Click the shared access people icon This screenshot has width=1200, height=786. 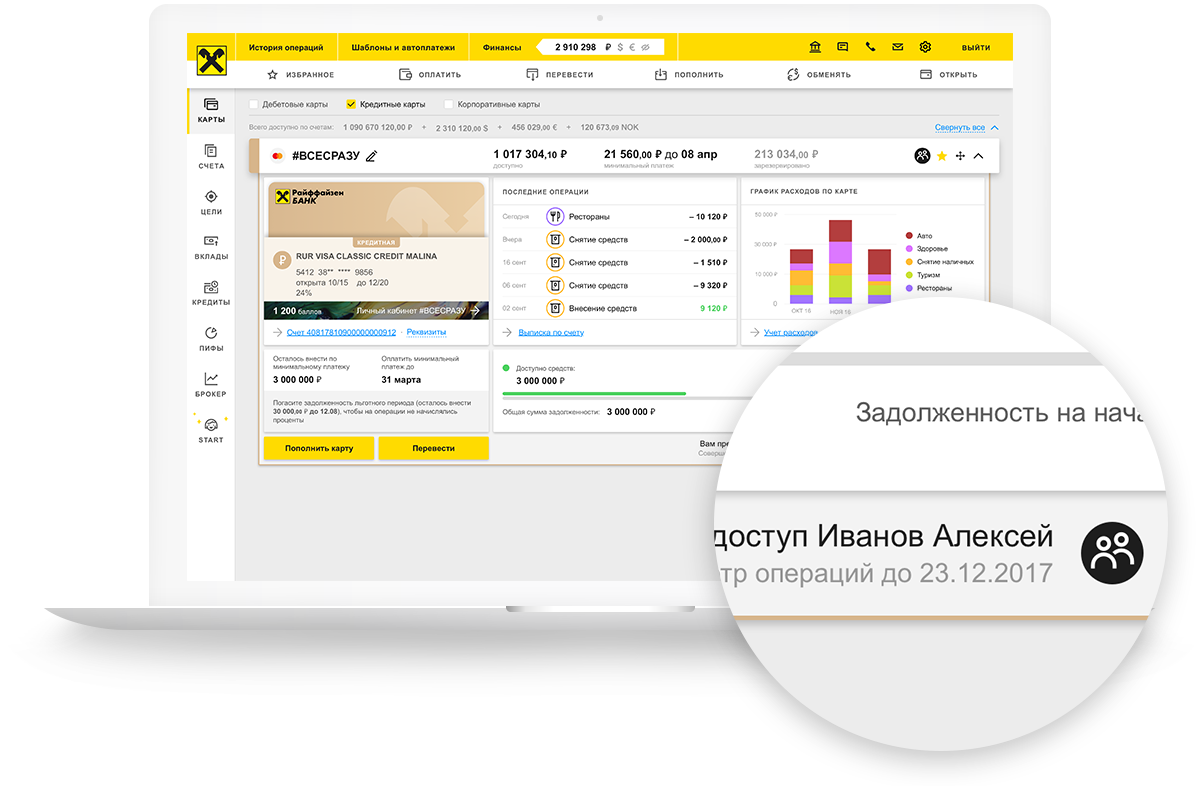922,156
